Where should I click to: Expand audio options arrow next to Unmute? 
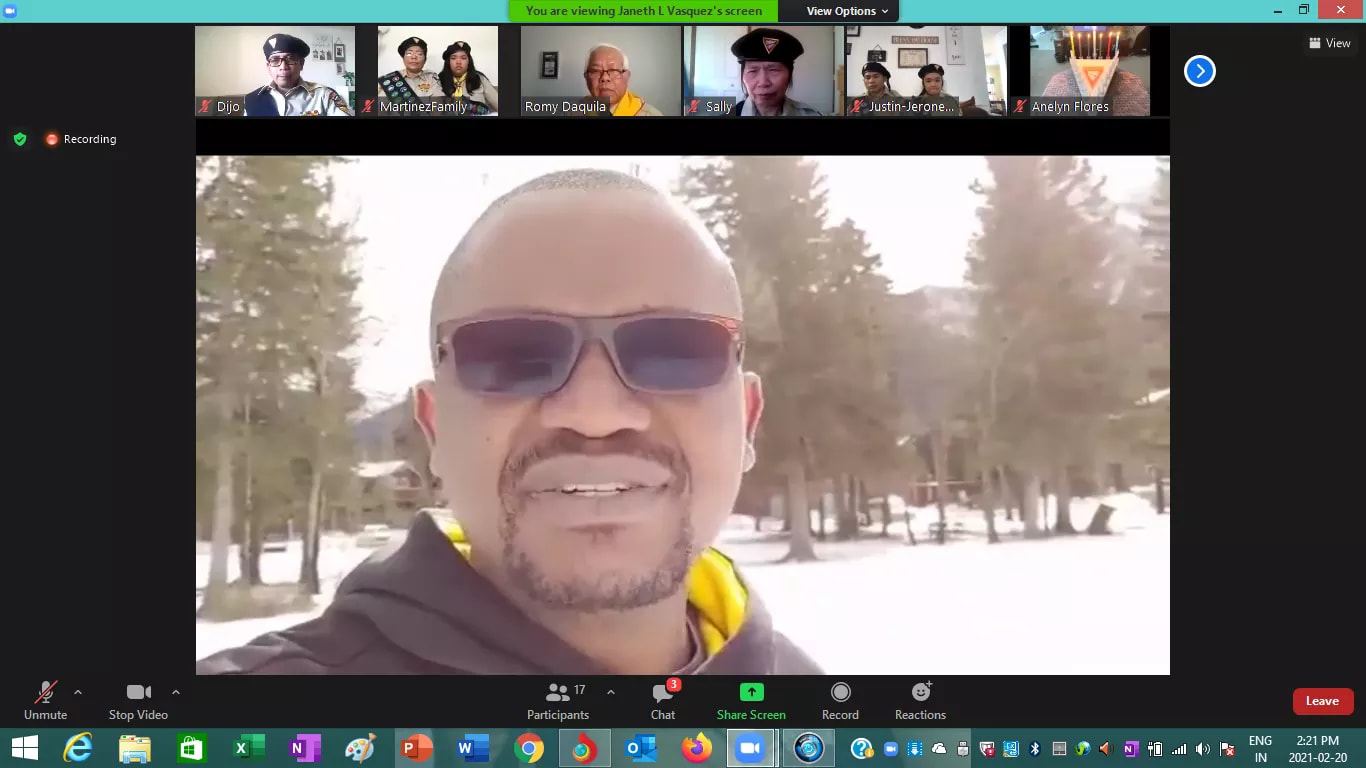tap(78, 692)
